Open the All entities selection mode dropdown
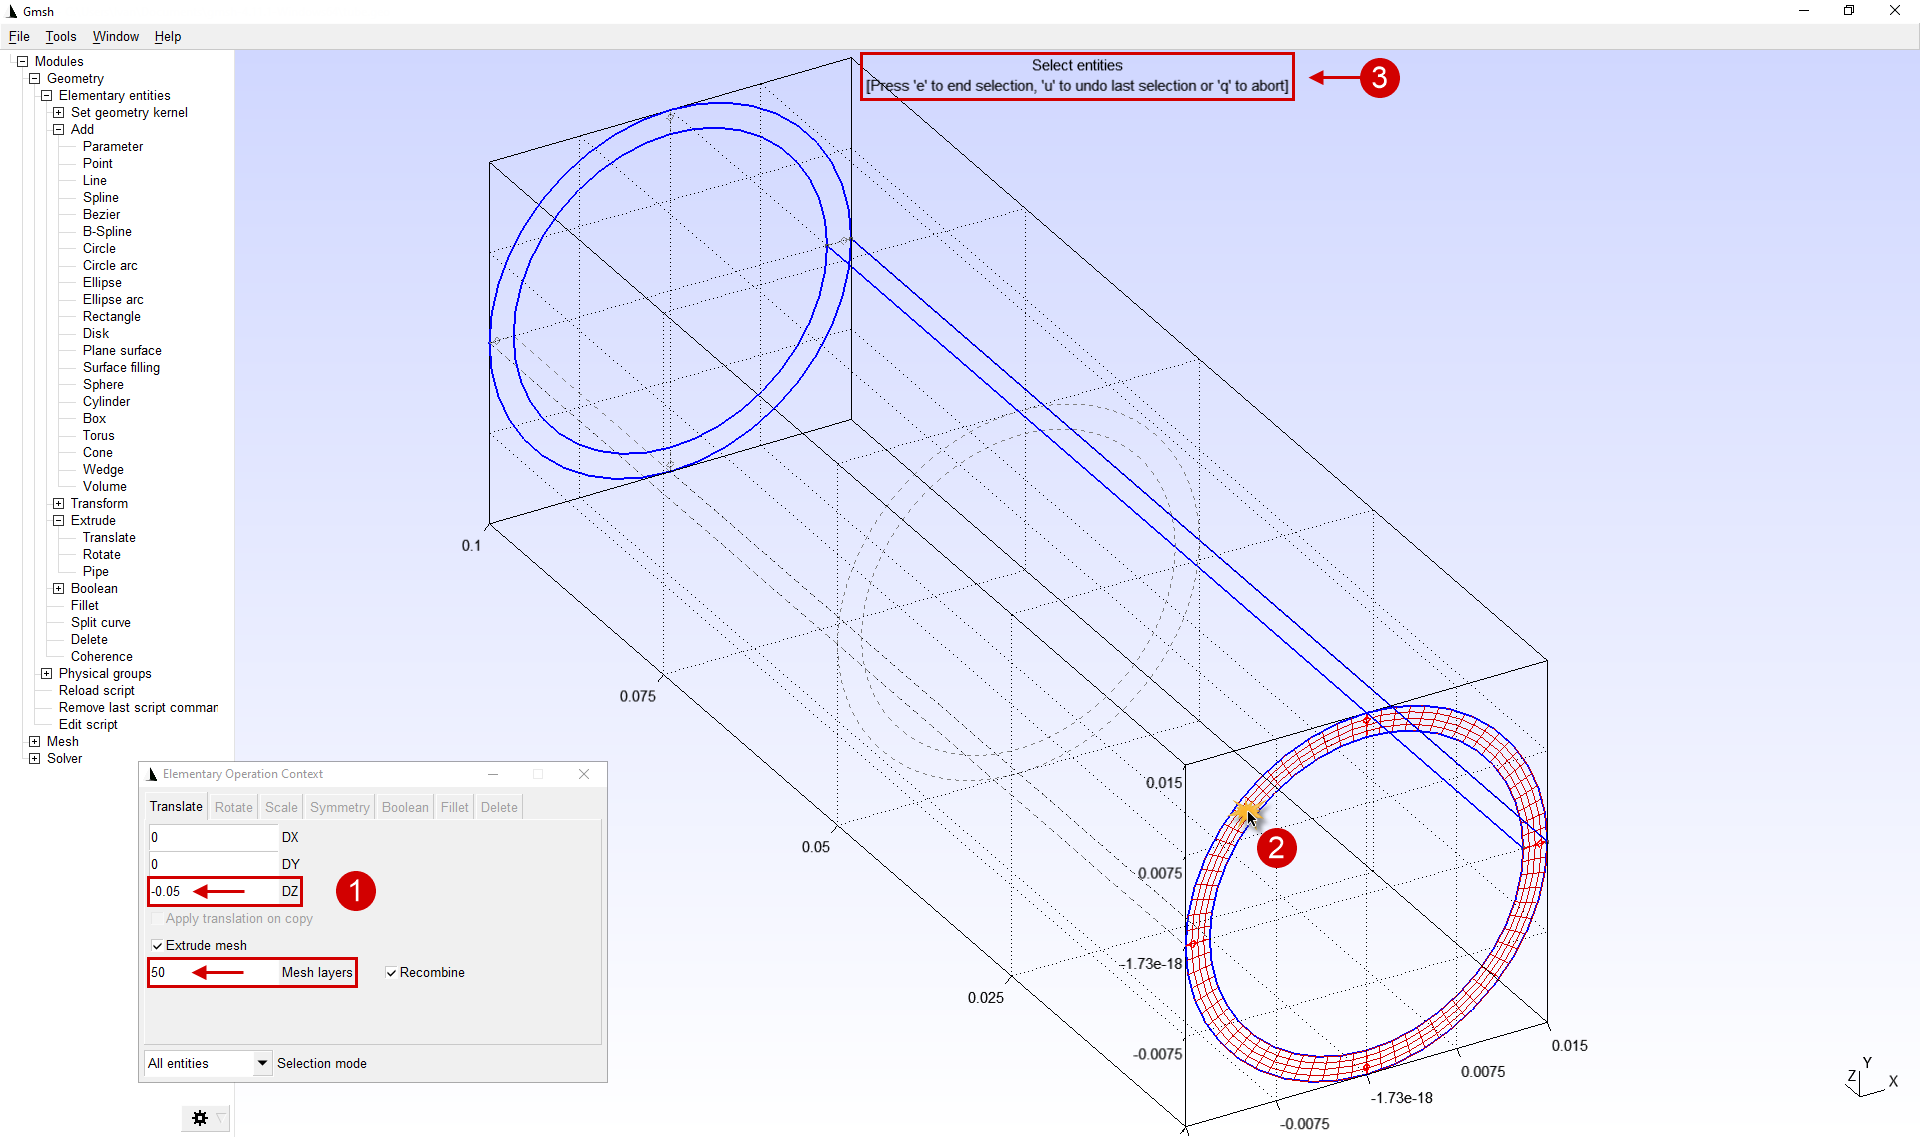The image size is (1920, 1137). (262, 1063)
